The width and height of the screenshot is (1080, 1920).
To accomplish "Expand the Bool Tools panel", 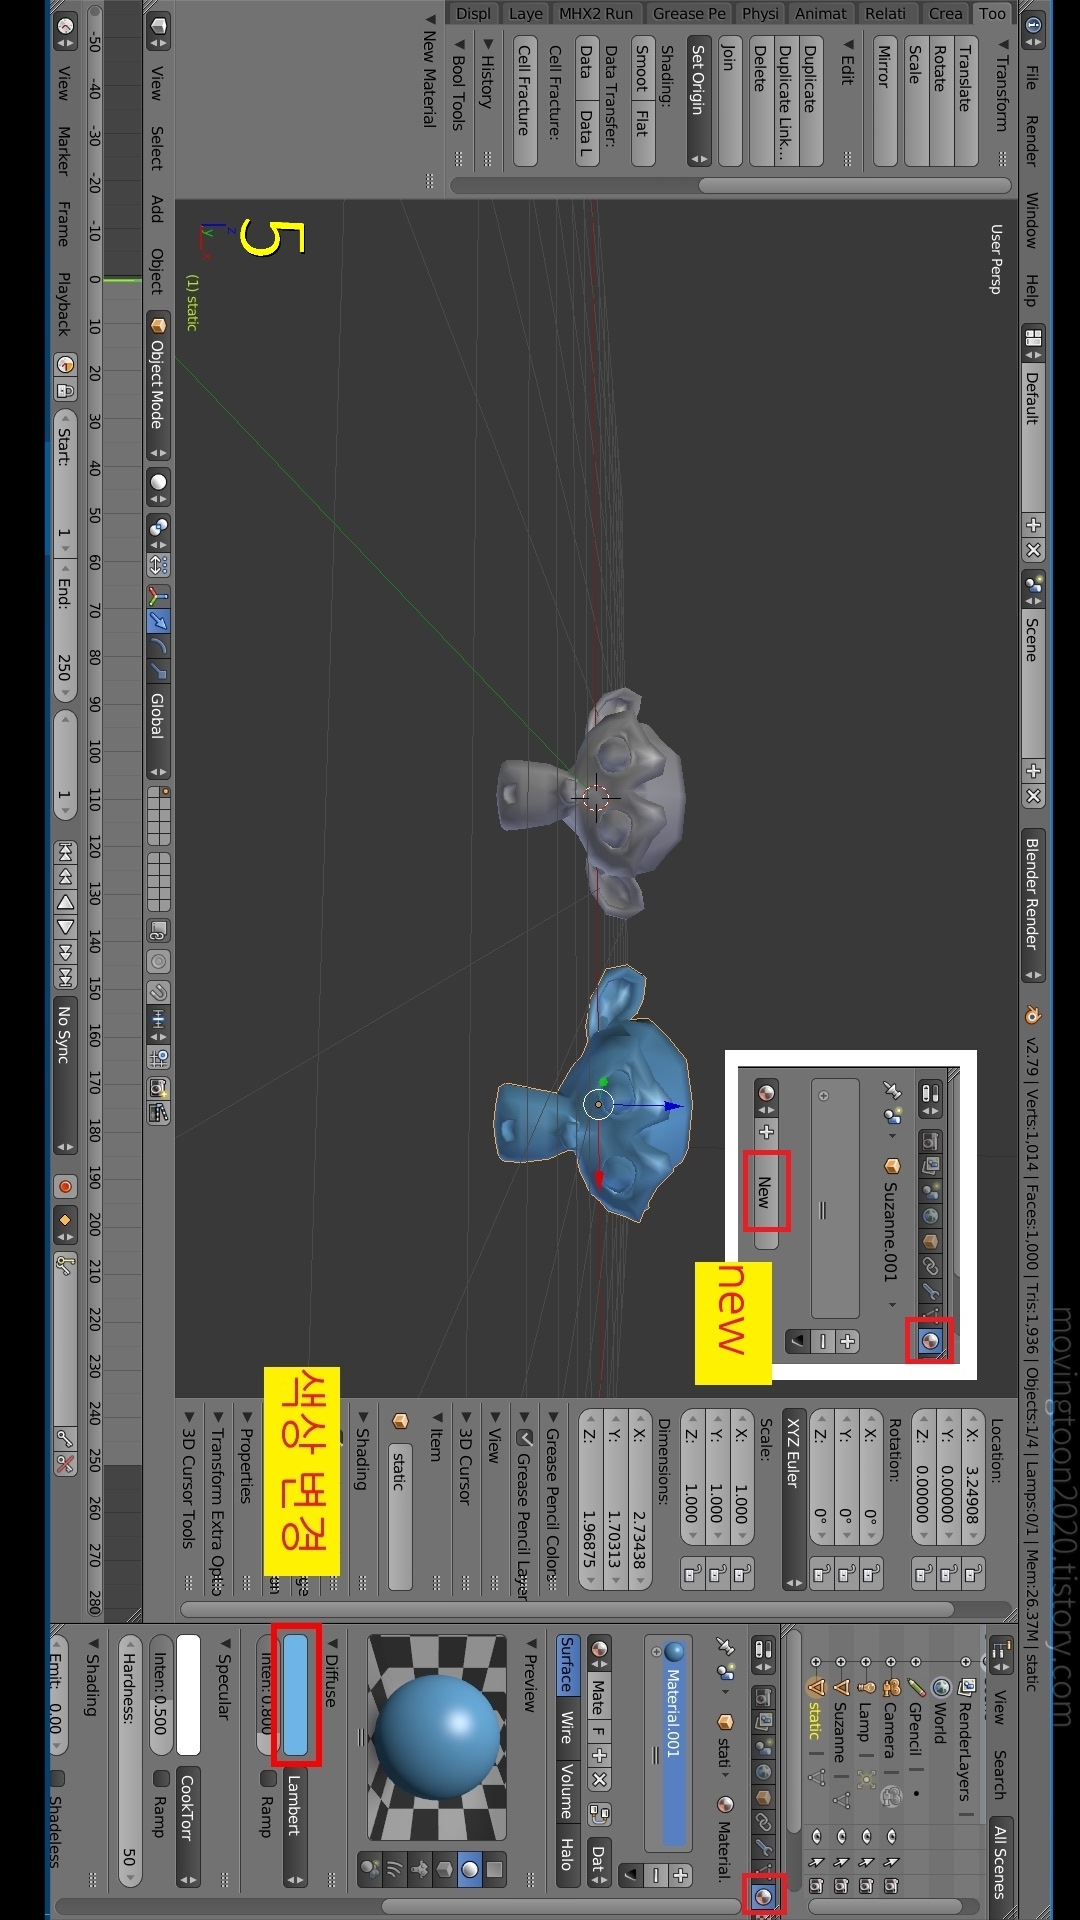I will [x=459, y=85].
